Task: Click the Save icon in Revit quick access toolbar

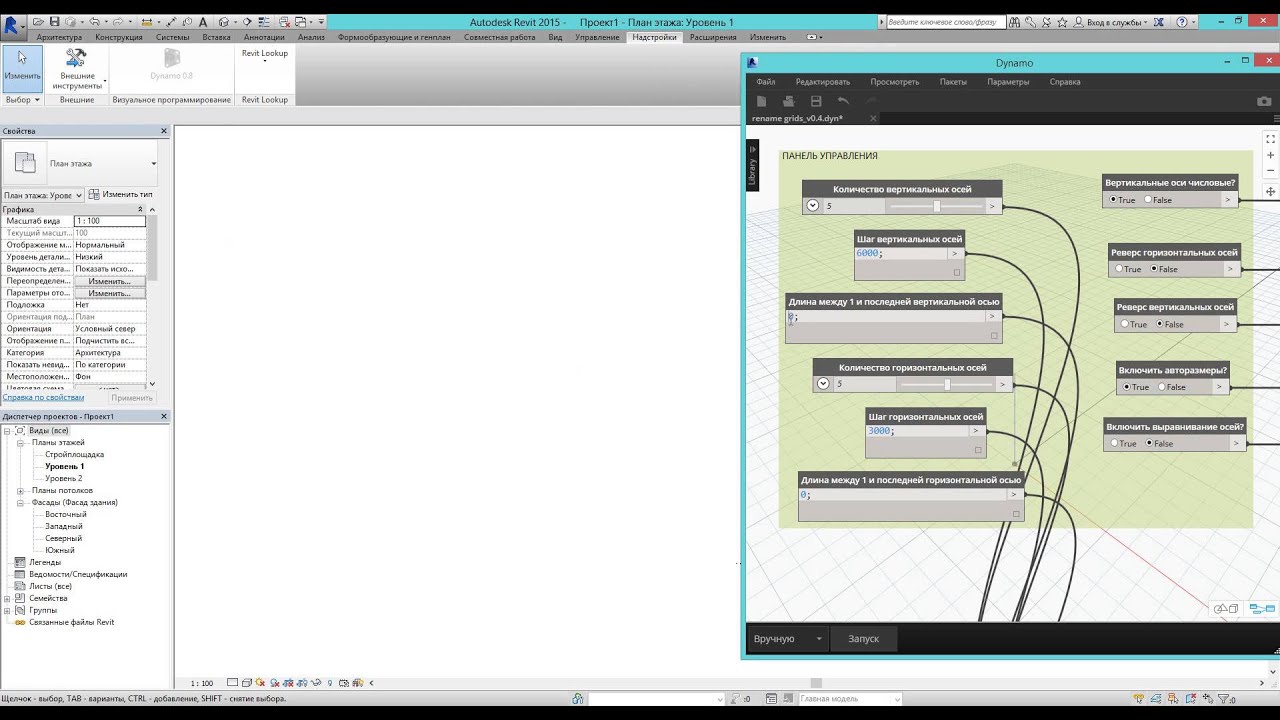Action: 54,22
